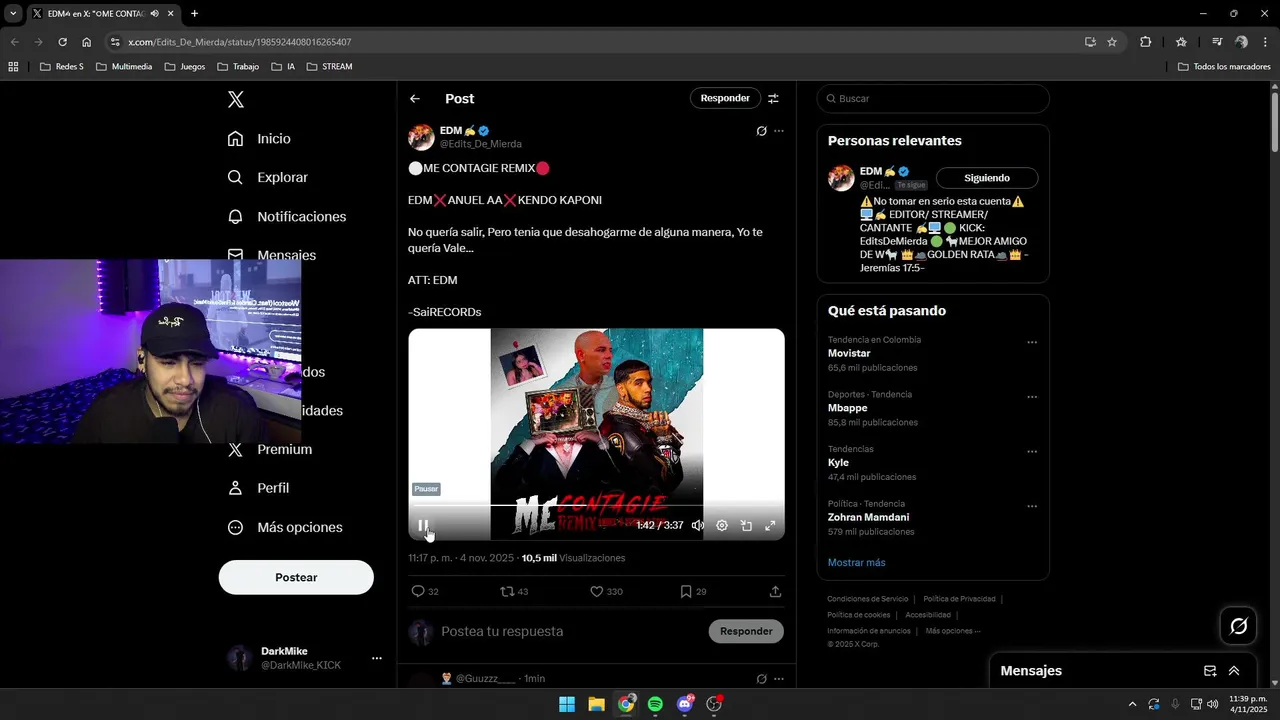
Task: Open Chrome extensions puzzle icon
Action: tap(1146, 42)
